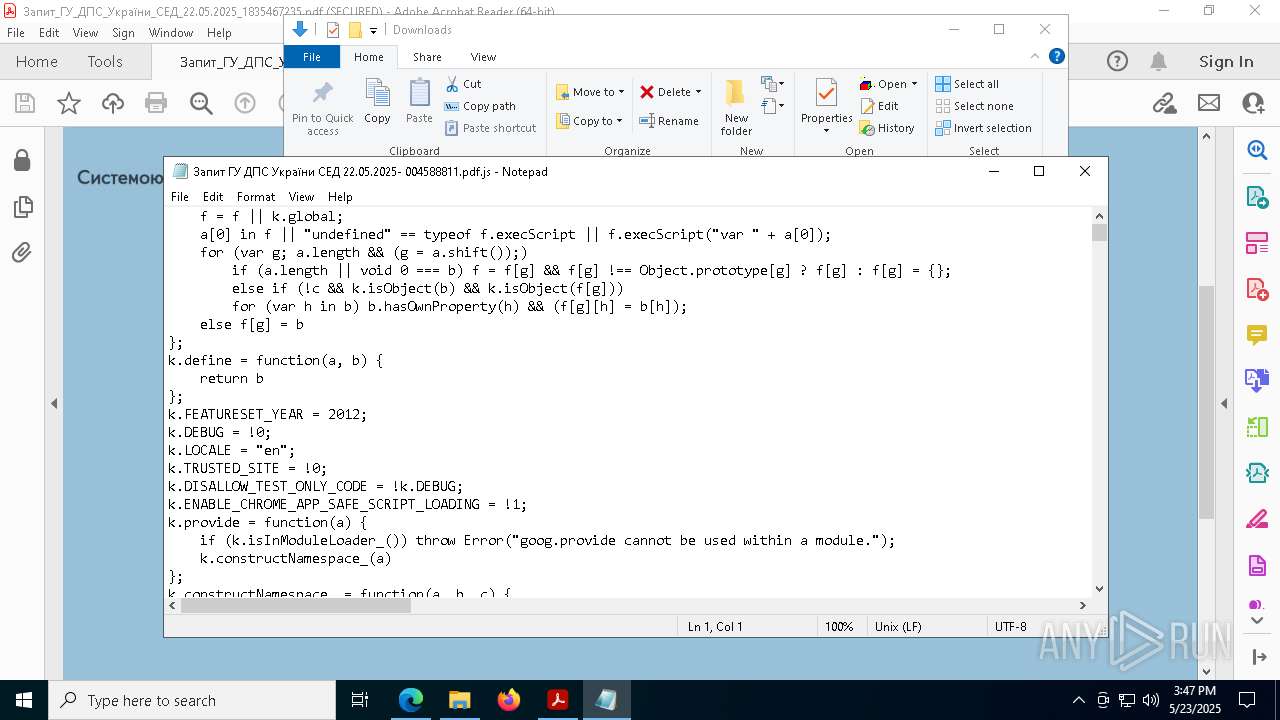Click Edit in Explorer Open group

pyautogui.click(x=878, y=106)
